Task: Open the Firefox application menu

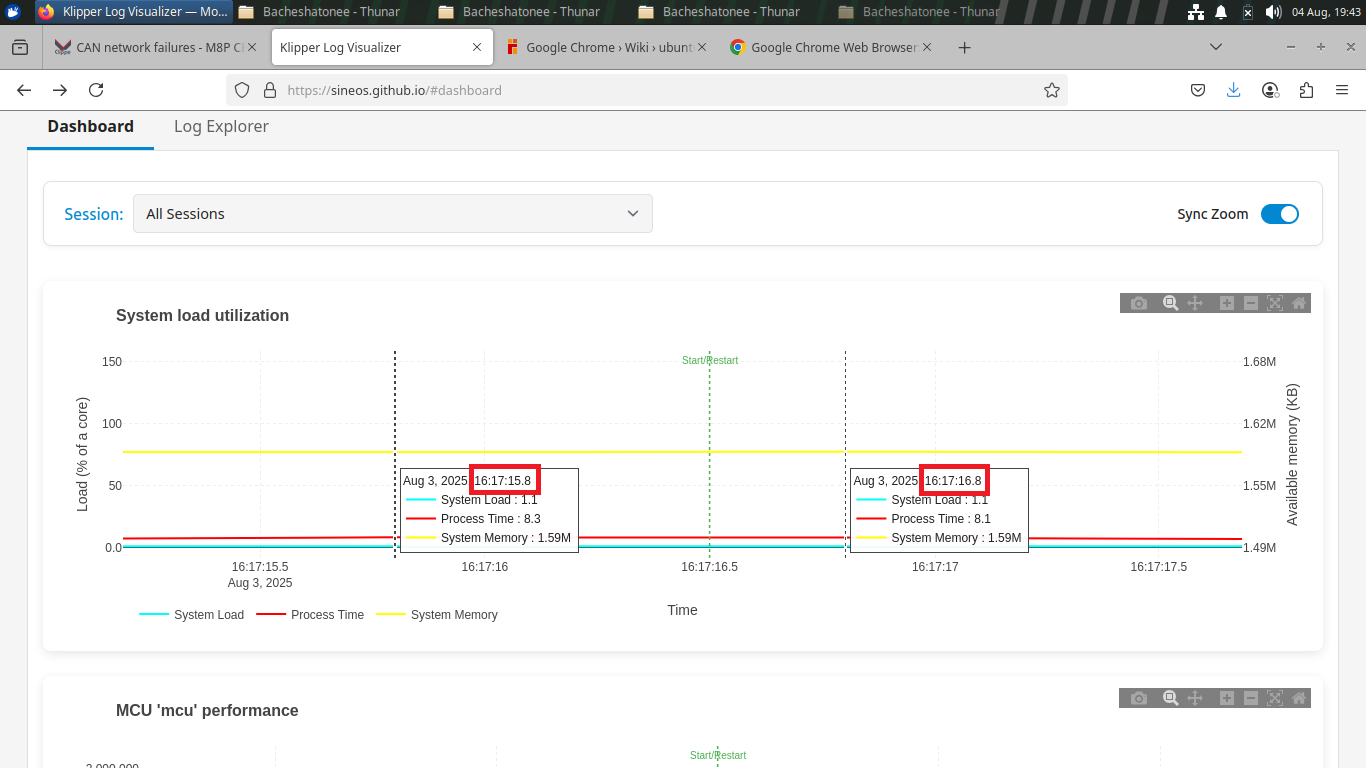Action: pyautogui.click(x=1342, y=90)
